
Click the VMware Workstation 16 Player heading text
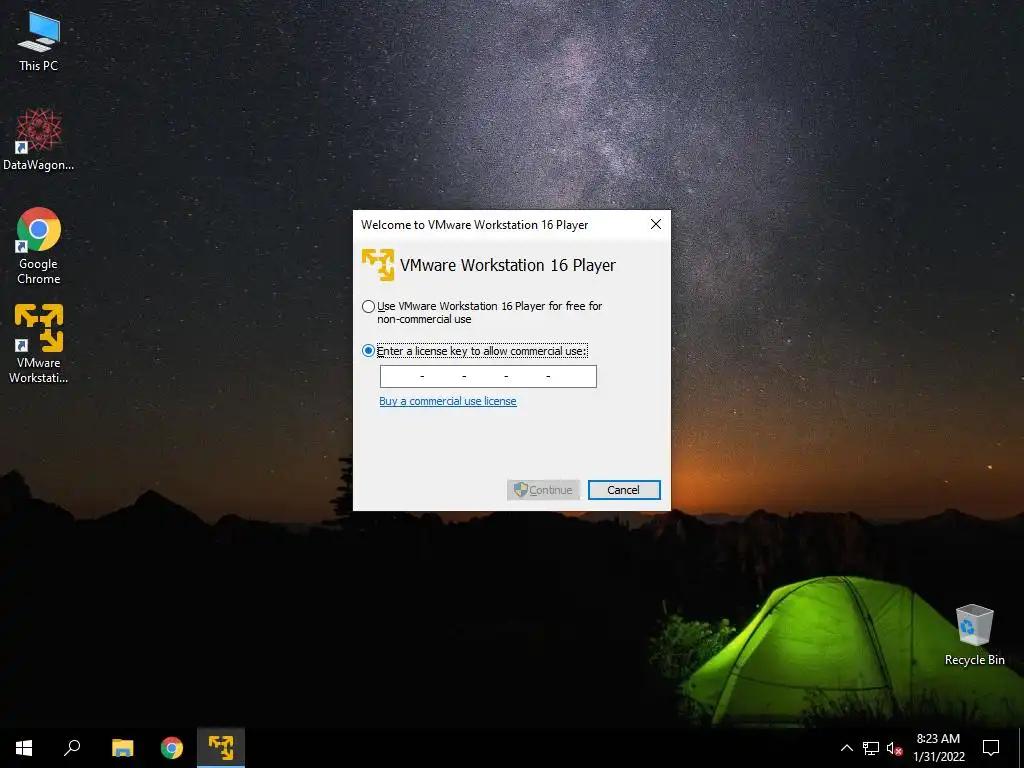click(x=508, y=265)
